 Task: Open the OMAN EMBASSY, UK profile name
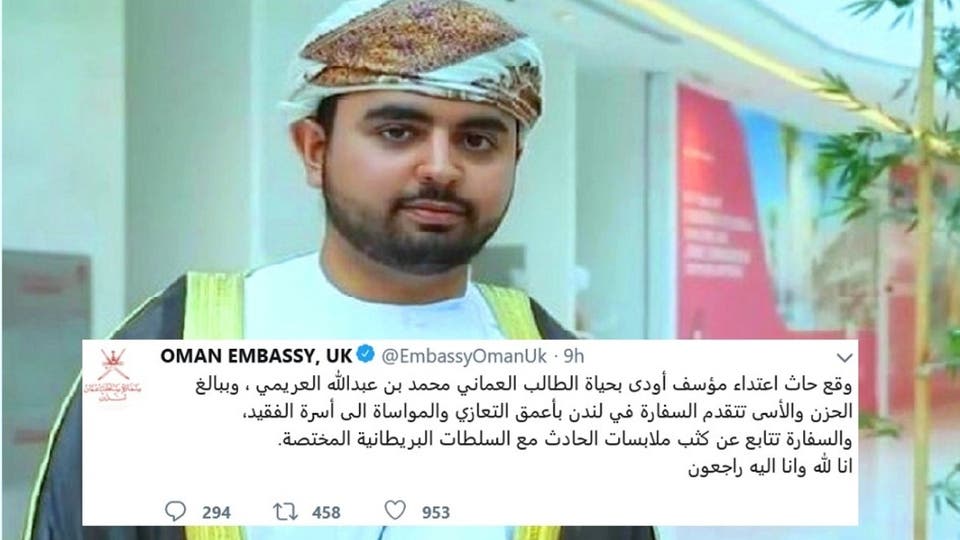[256, 356]
